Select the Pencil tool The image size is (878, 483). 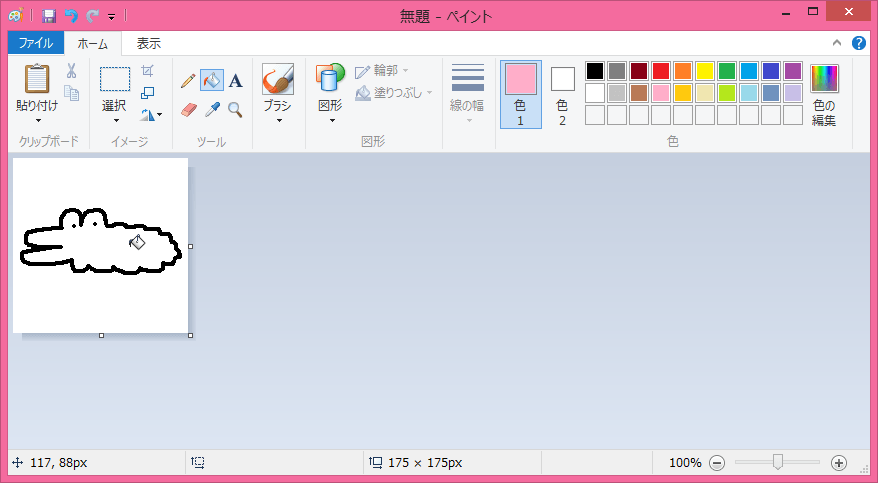[x=188, y=81]
